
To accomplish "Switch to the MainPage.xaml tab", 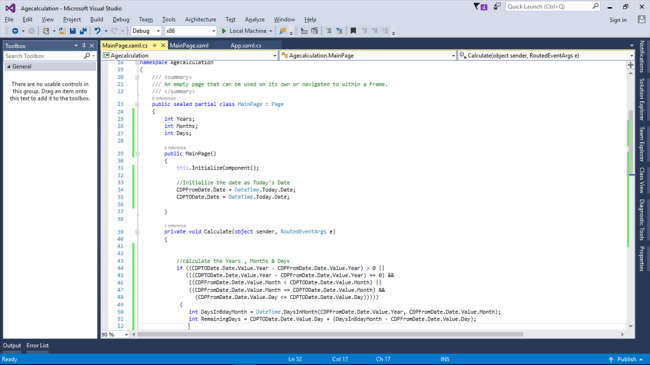I will tap(189, 46).
